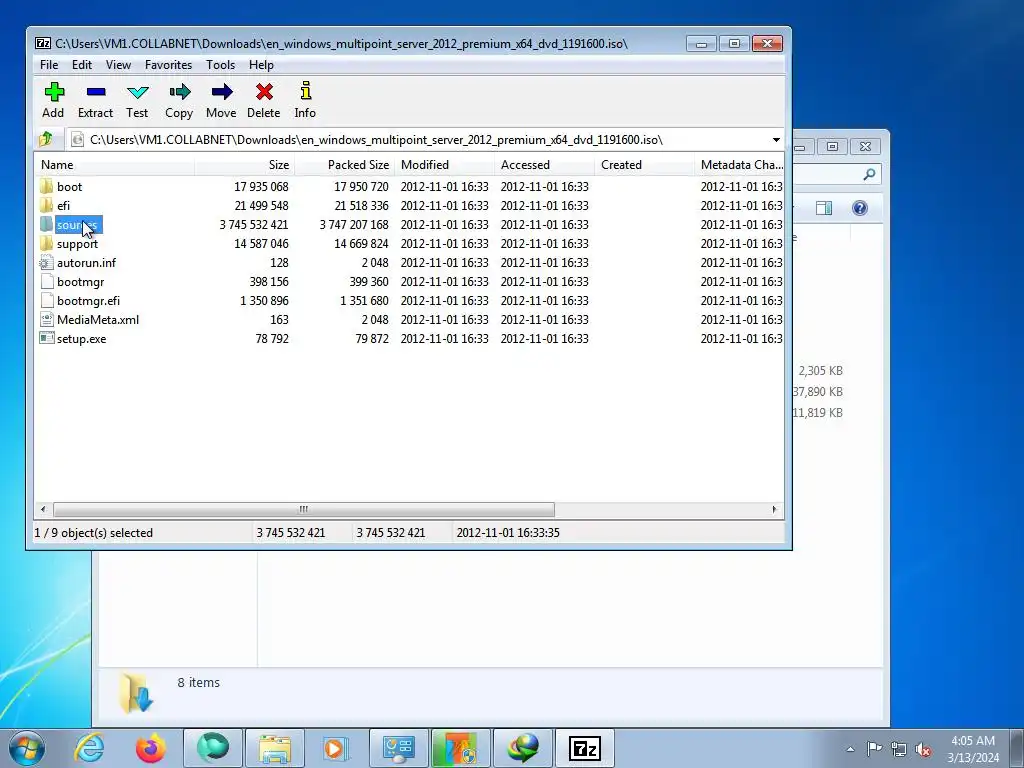This screenshot has height=768, width=1024.
Task: Sort by the Packed Size column header
Action: pyautogui.click(x=345, y=165)
